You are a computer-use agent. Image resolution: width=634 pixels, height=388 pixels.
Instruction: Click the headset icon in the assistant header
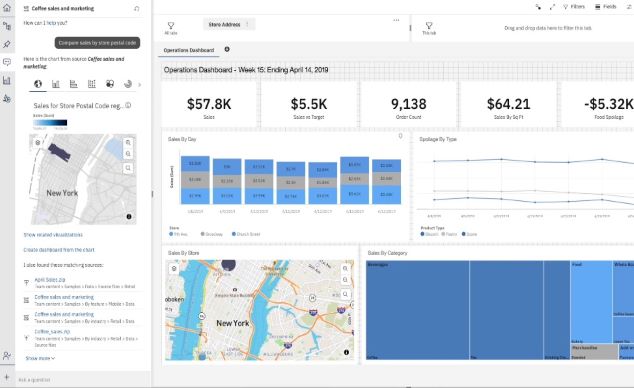pos(137,8)
